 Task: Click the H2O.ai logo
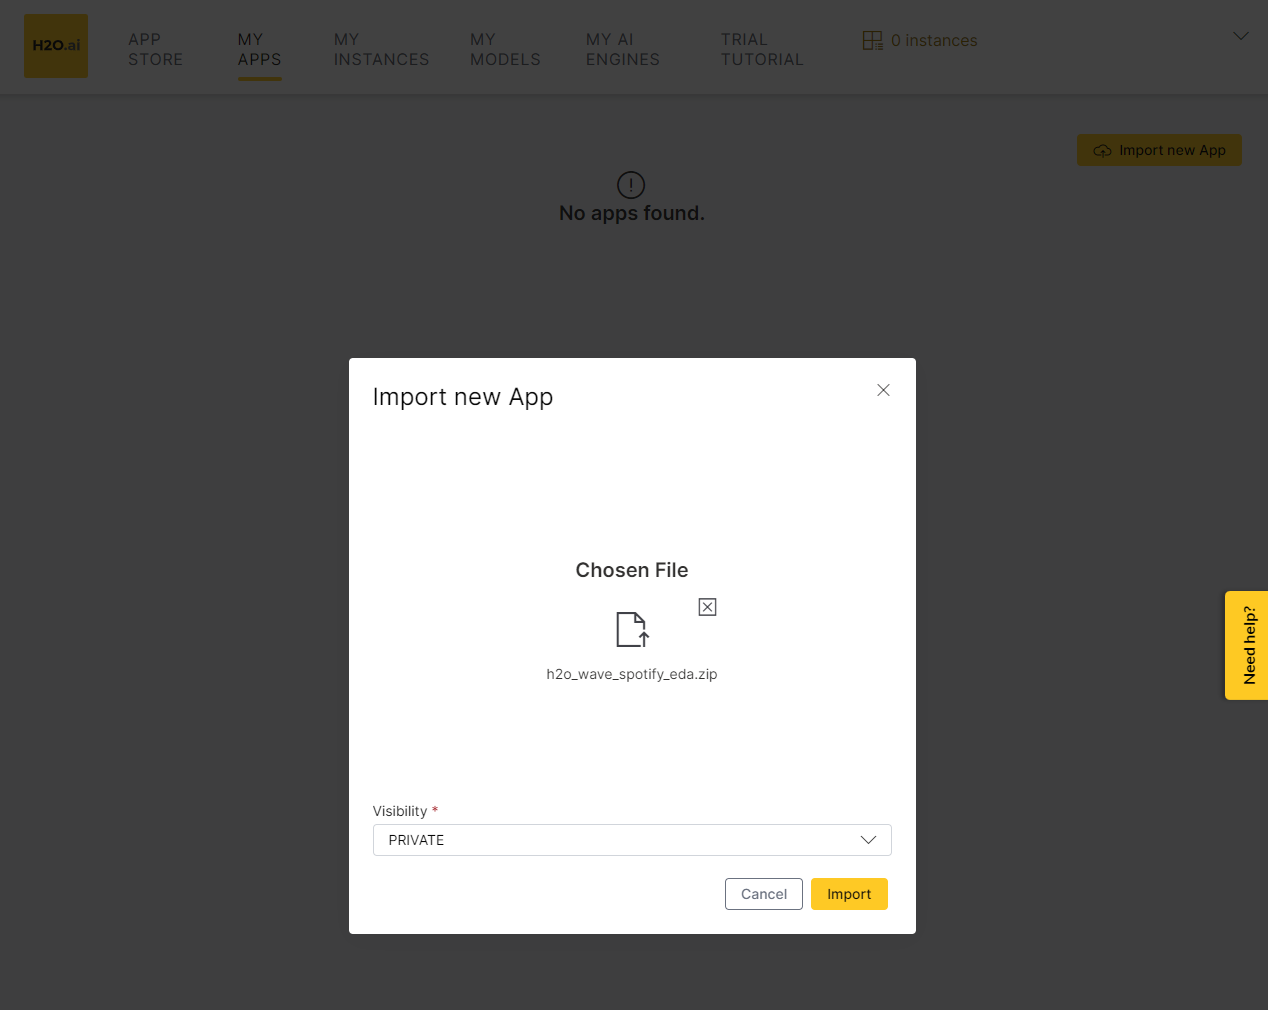(56, 46)
